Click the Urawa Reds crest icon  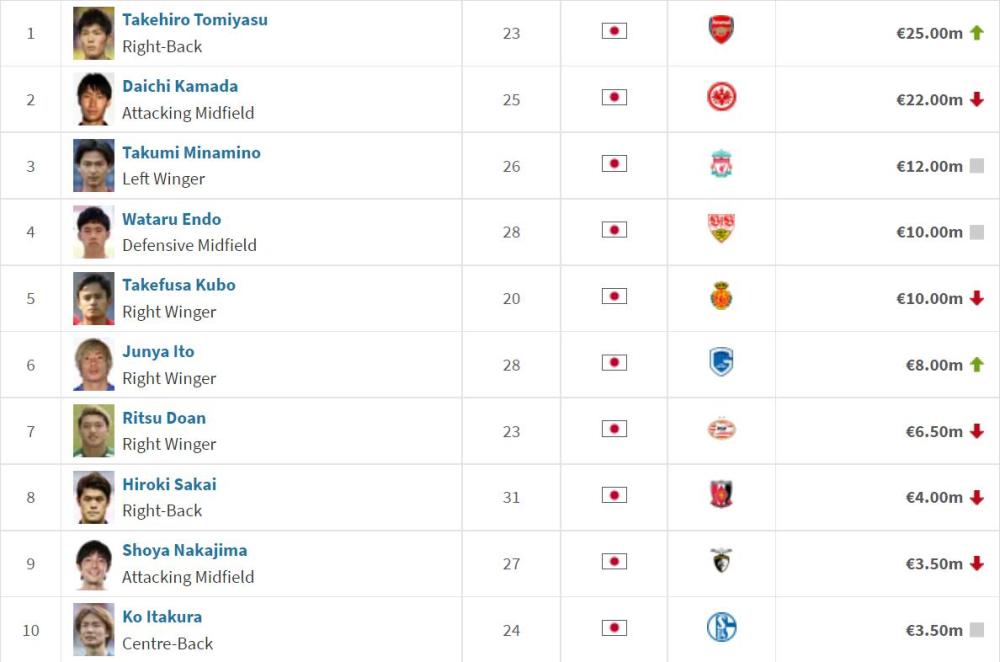[x=721, y=494]
